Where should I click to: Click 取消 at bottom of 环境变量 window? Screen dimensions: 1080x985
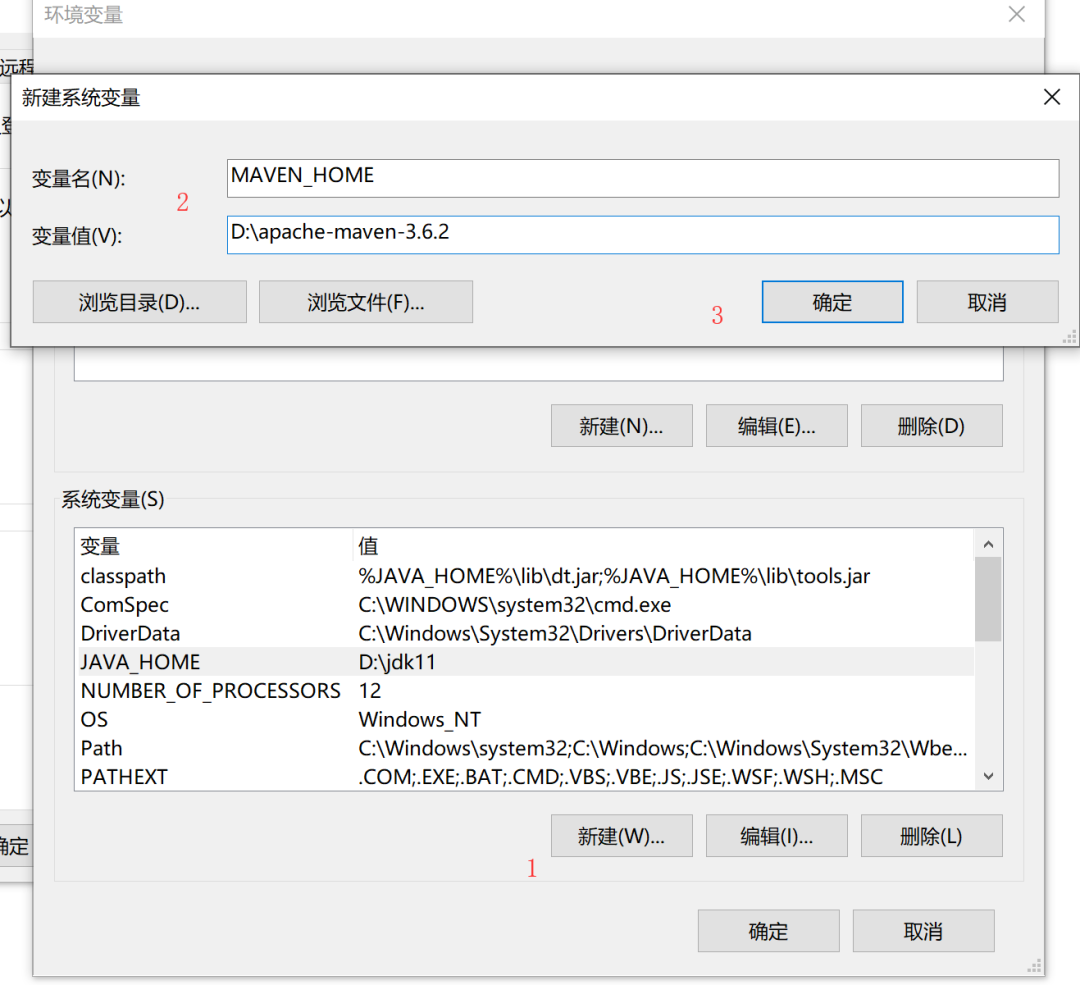(923, 931)
